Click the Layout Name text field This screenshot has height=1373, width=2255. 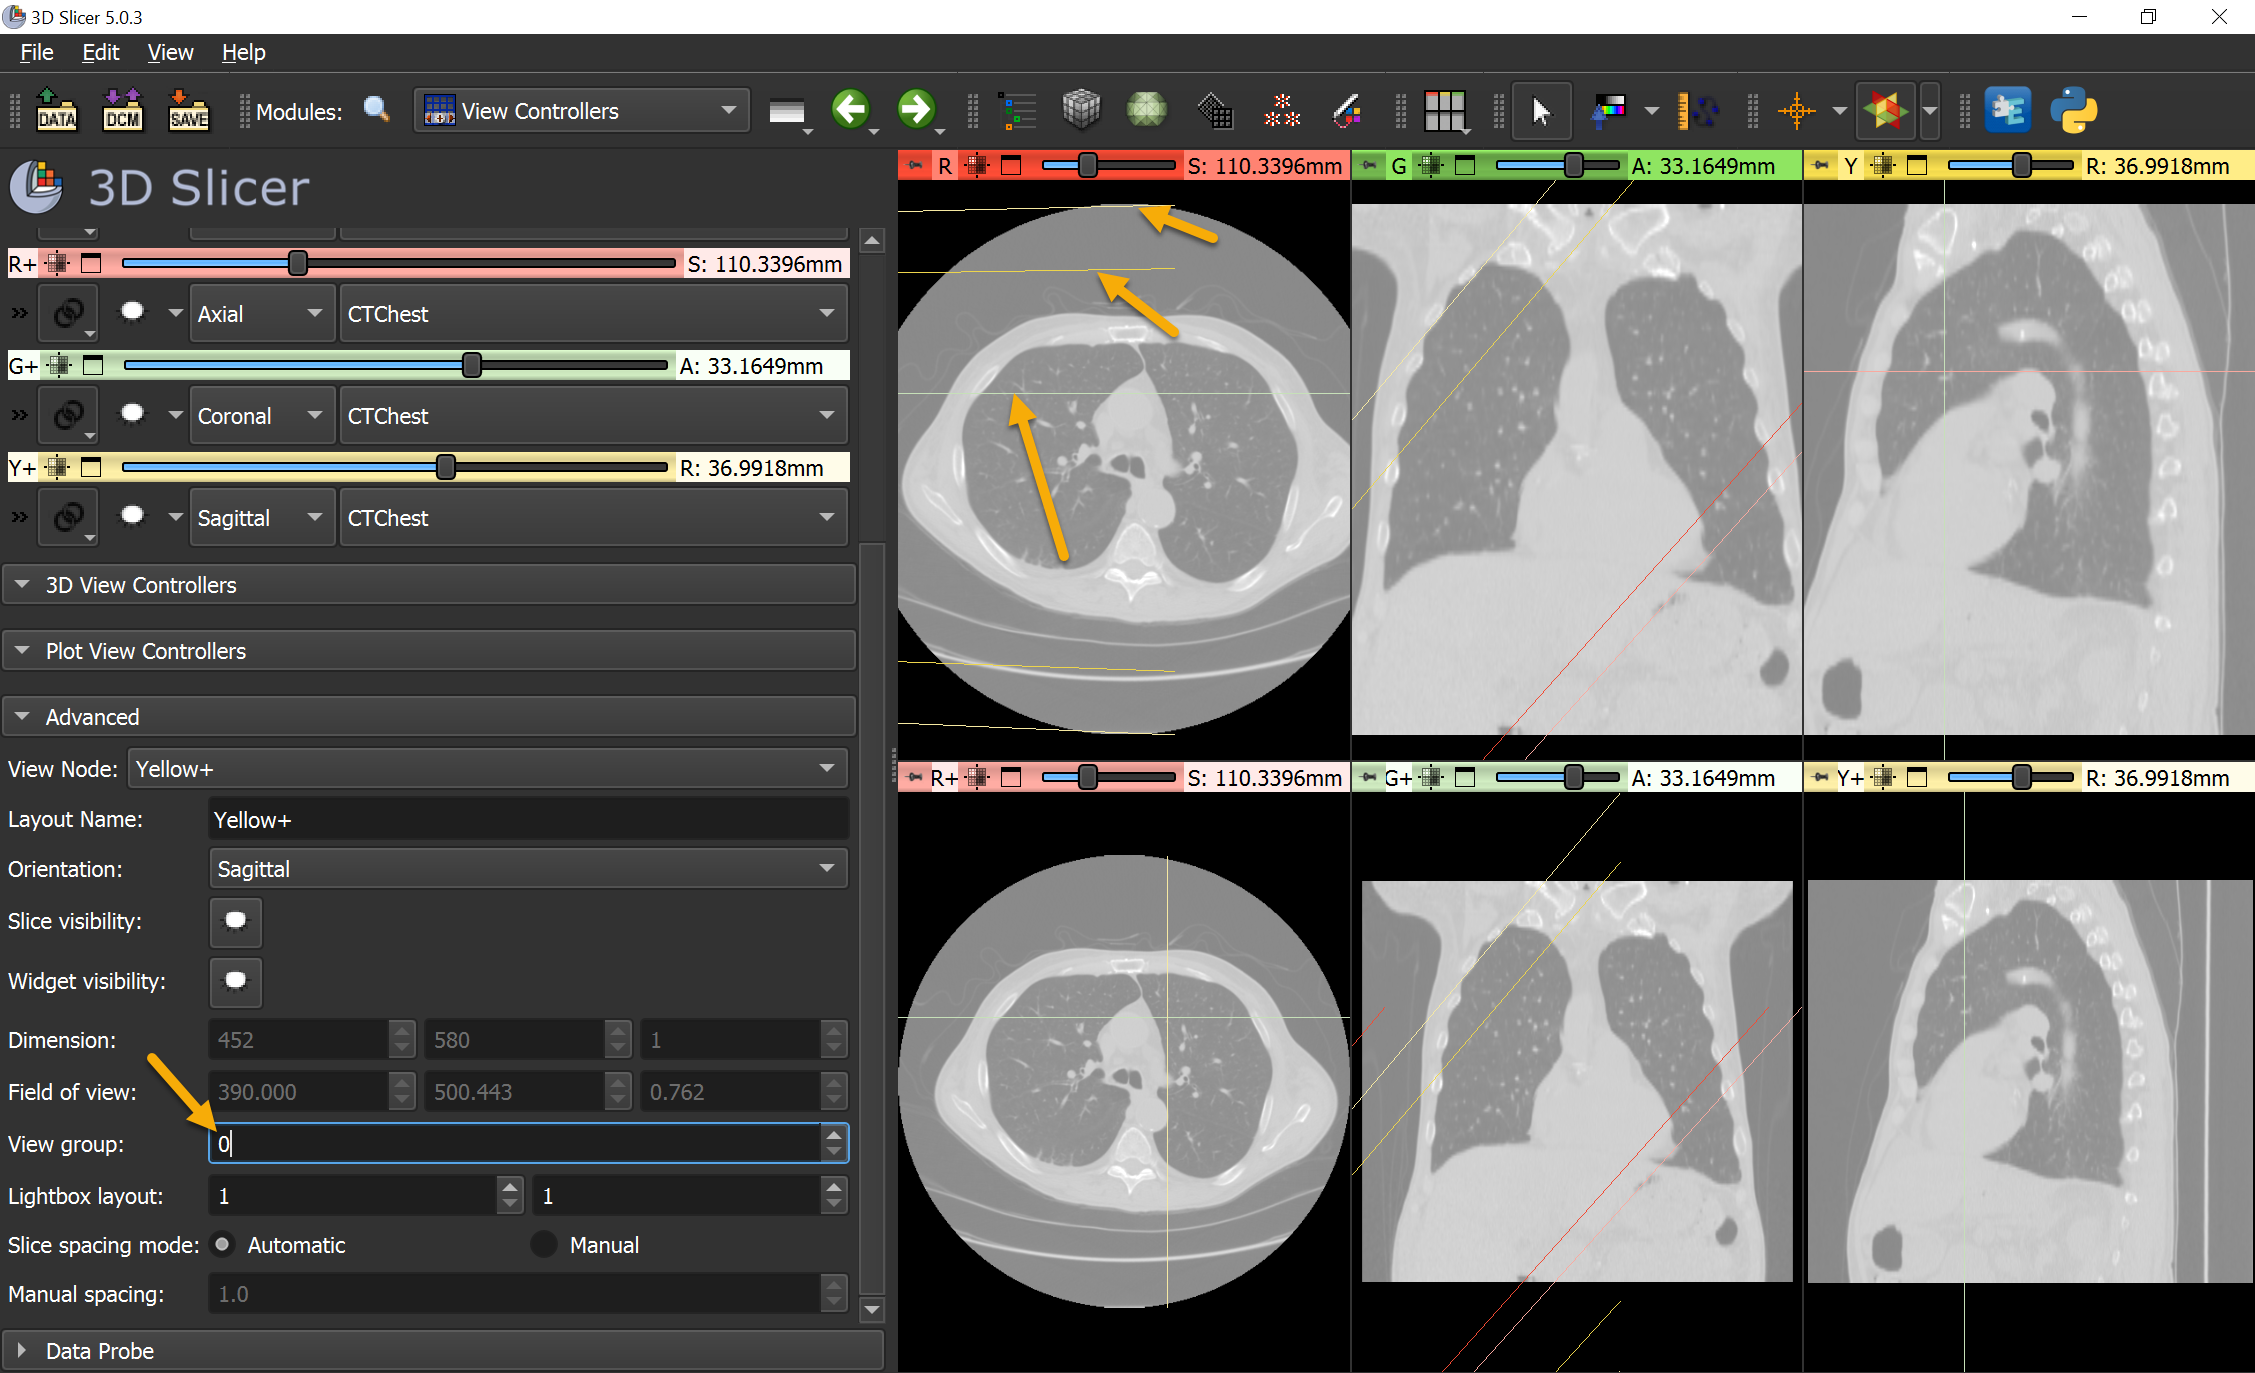point(529,820)
